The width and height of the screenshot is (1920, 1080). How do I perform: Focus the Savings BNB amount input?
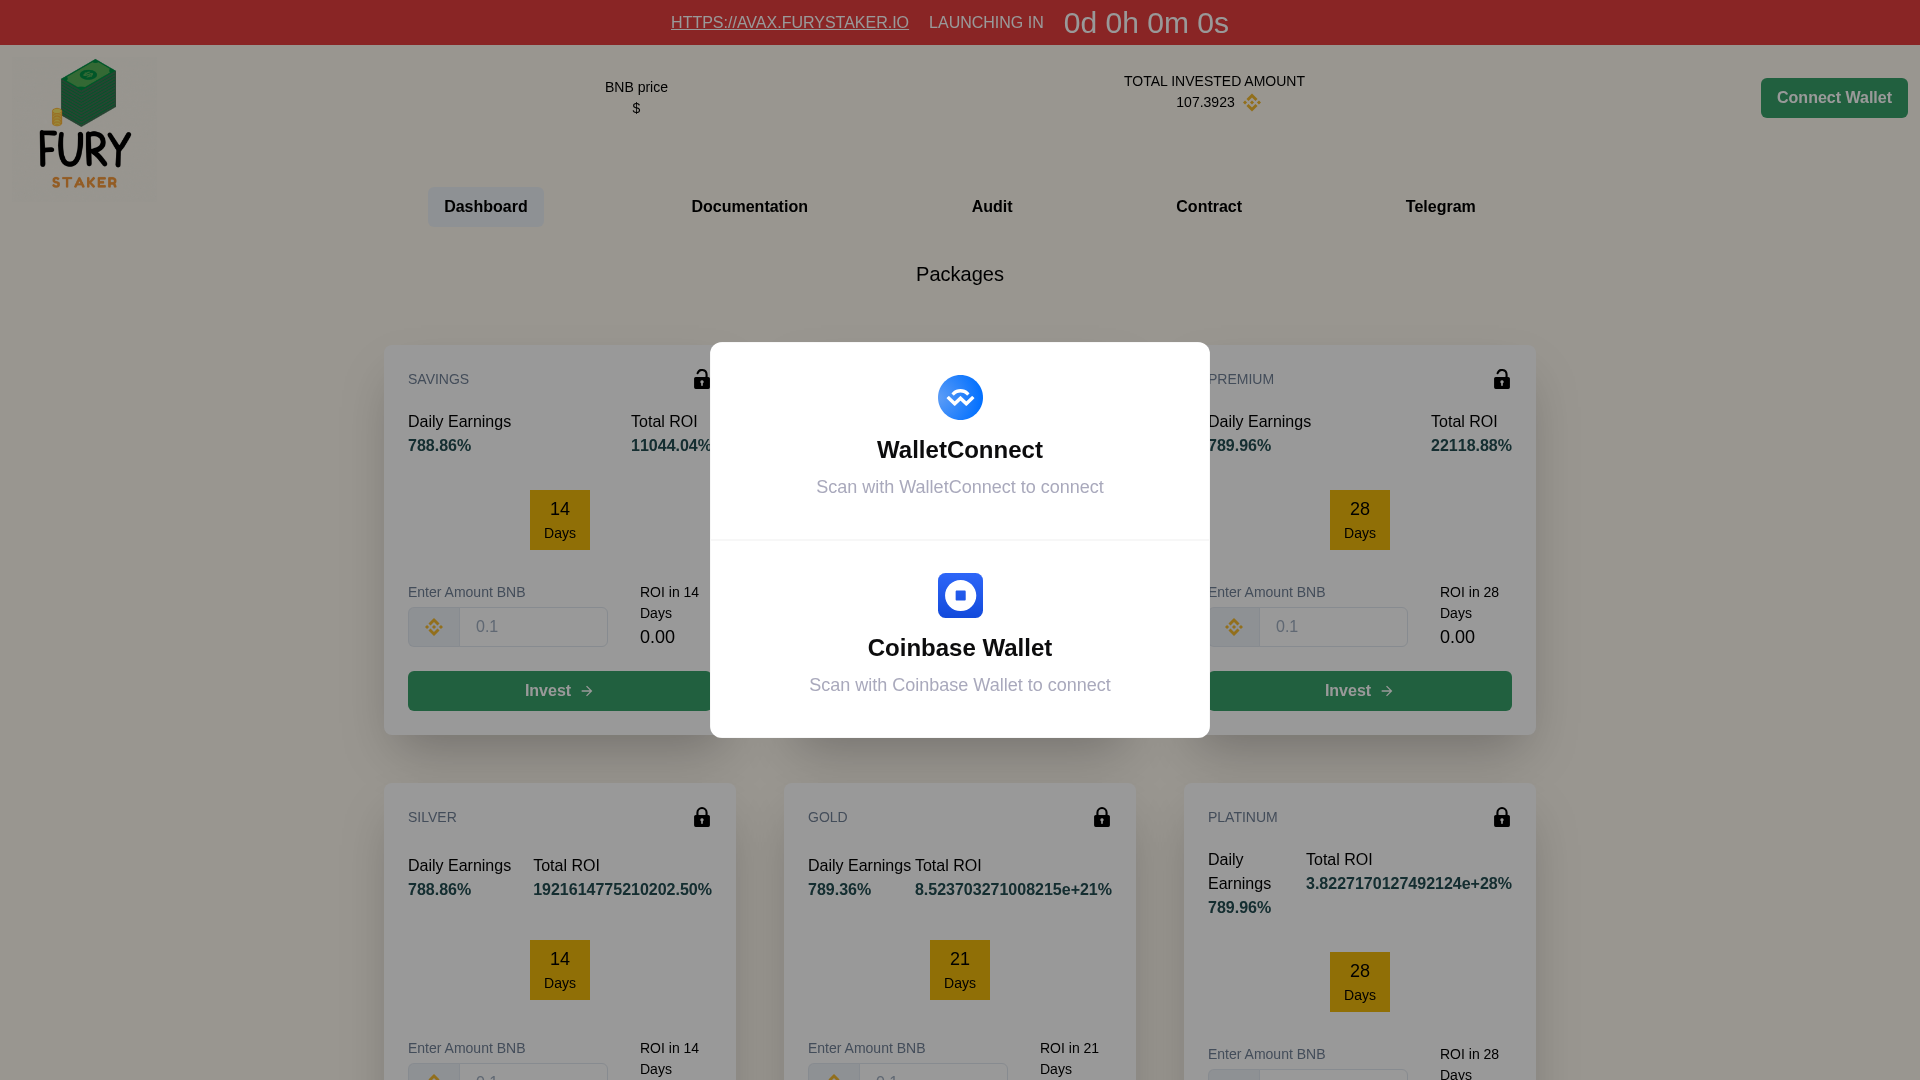[x=533, y=627]
